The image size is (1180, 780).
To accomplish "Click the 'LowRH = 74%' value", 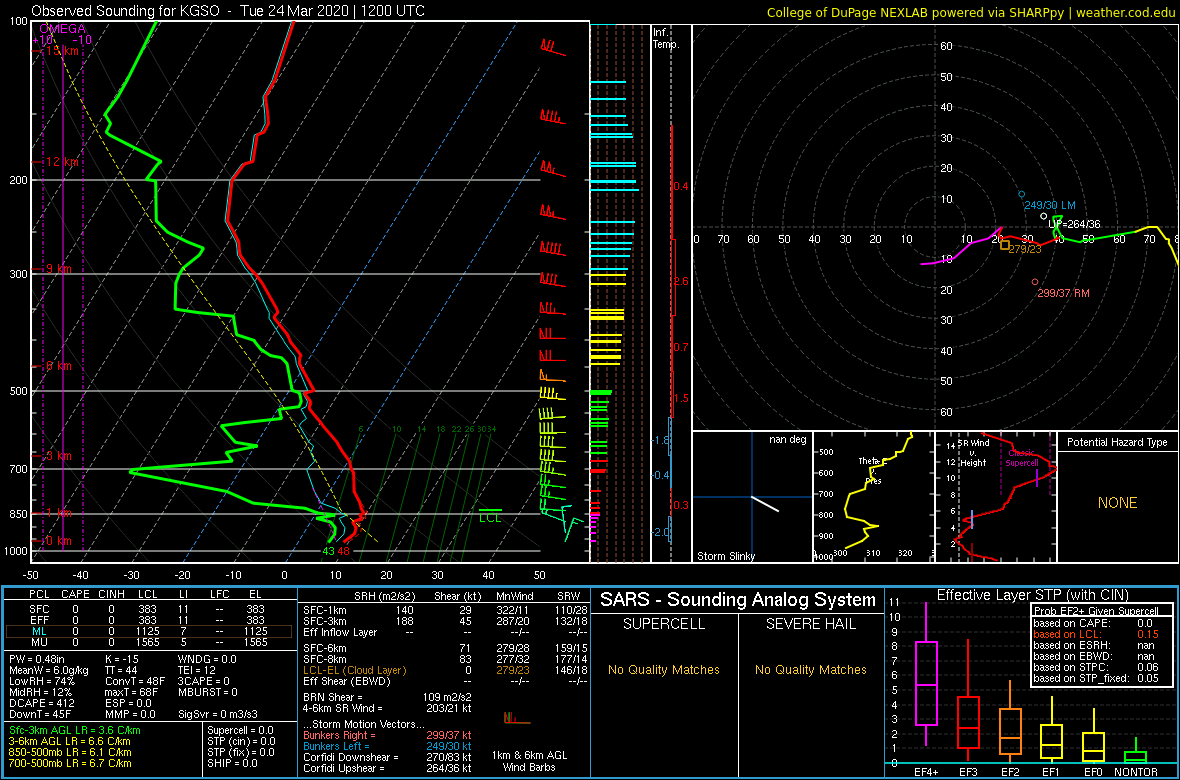I will [40, 681].
